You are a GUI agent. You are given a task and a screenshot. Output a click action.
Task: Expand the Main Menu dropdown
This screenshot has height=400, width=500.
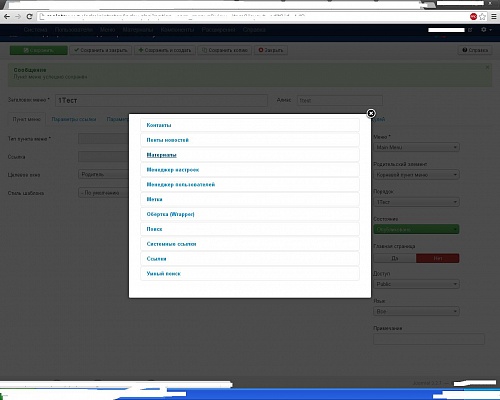click(x=416, y=147)
